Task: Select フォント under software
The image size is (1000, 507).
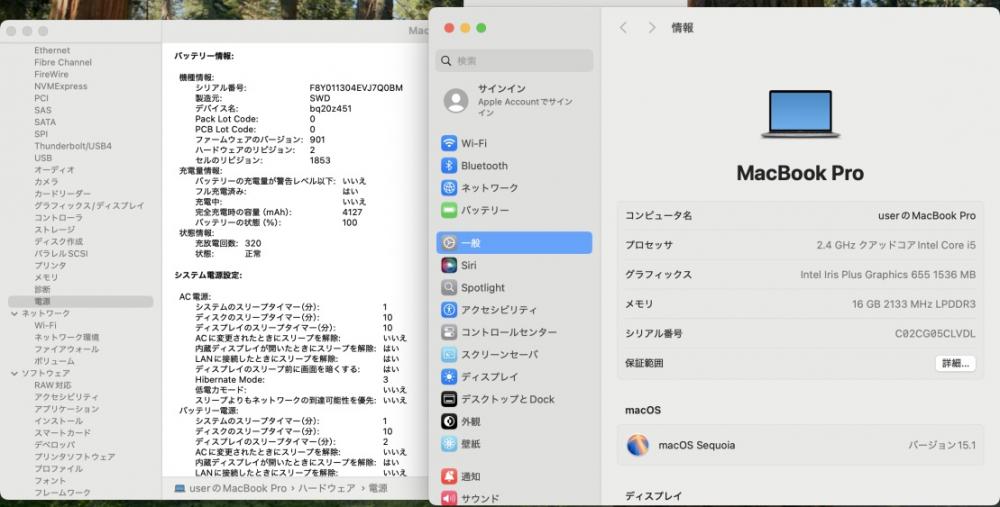Action: [x=50, y=481]
